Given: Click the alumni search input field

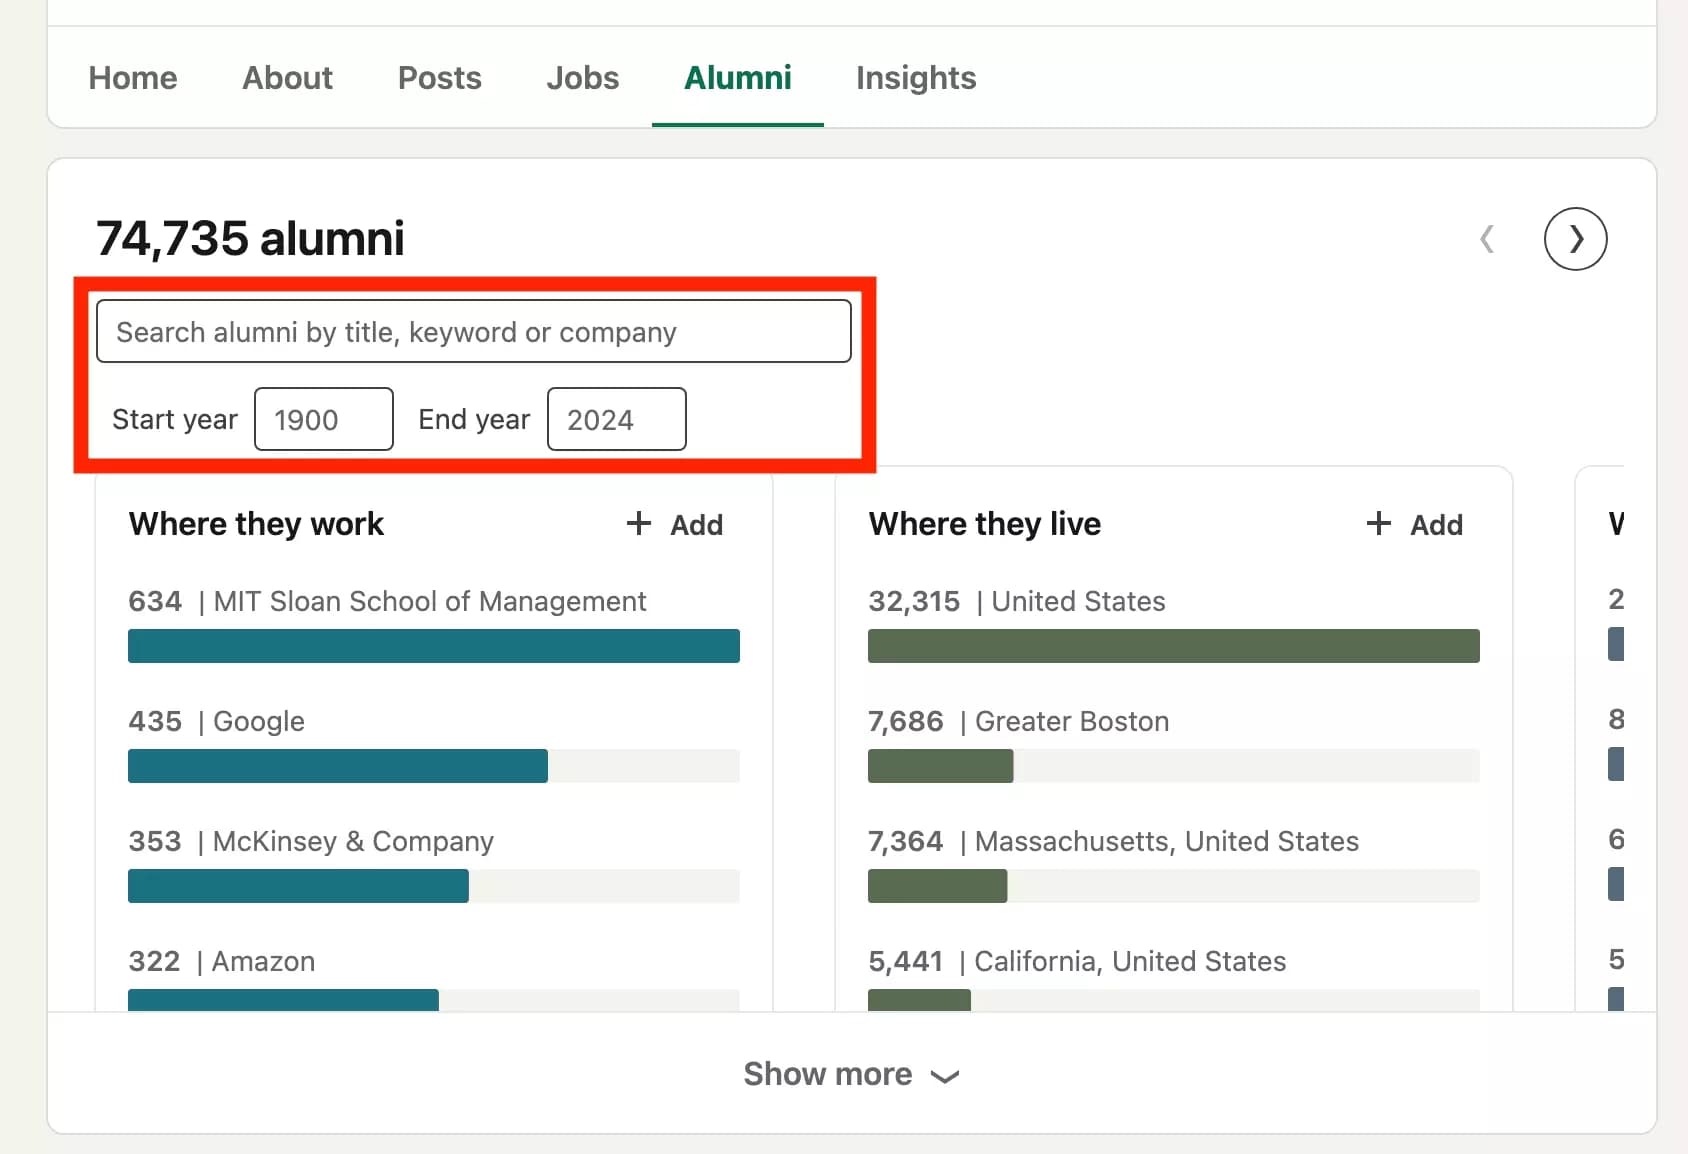Looking at the screenshot, I should (473, 331).
